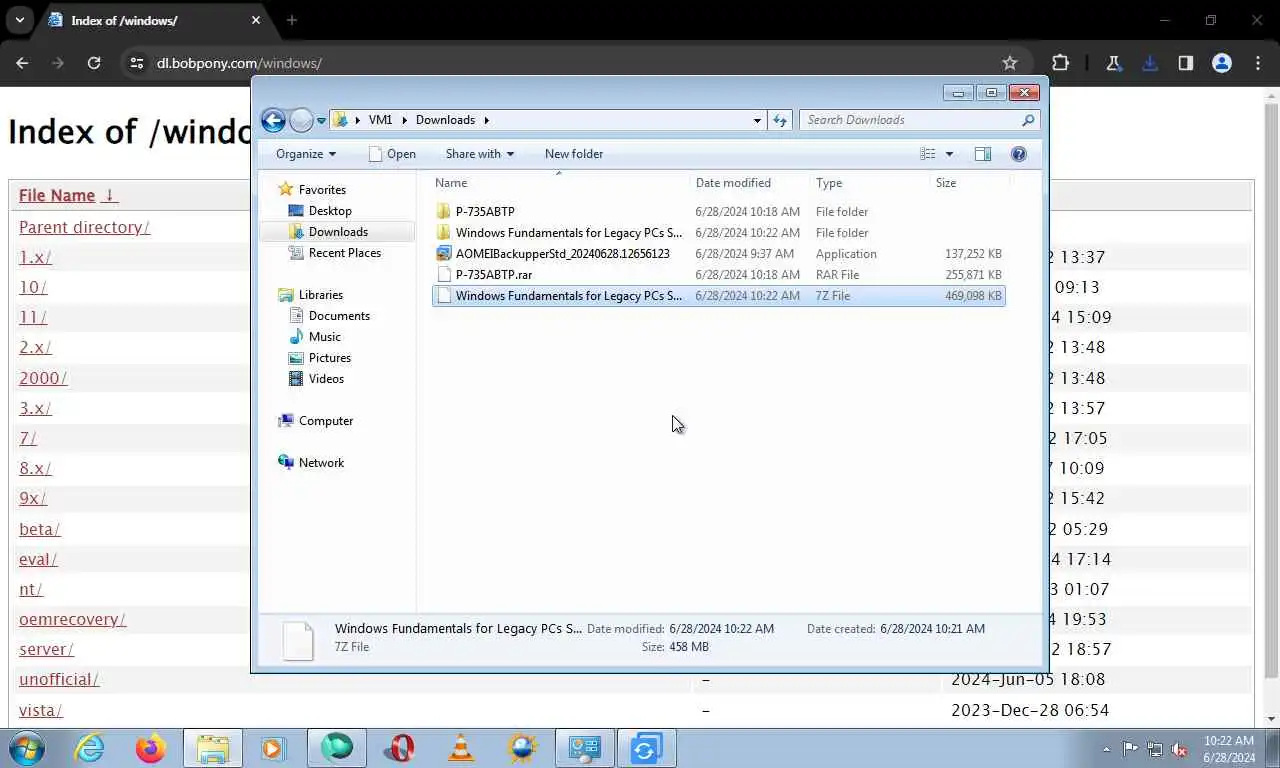Toggle the preview pane button
The width and height of the screenshot is (1280, 768).
tap(983, 154)
